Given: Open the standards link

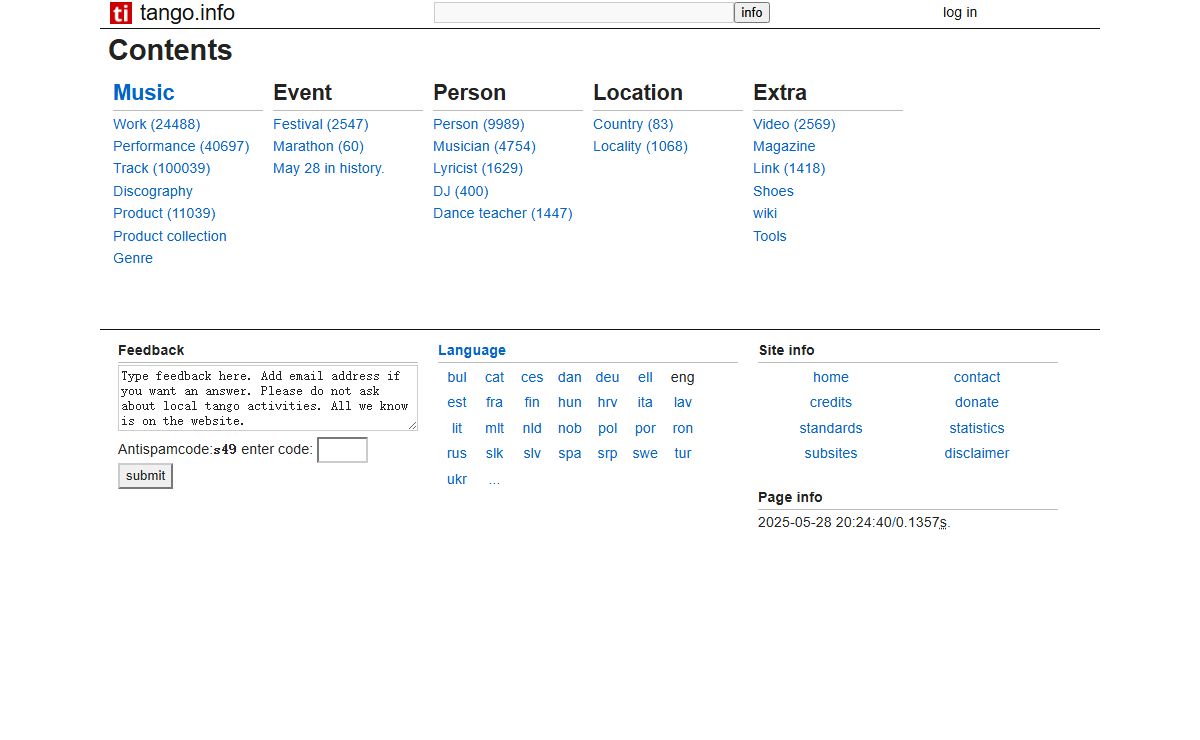Looking at the screenshot, I should tap(831, 428).
